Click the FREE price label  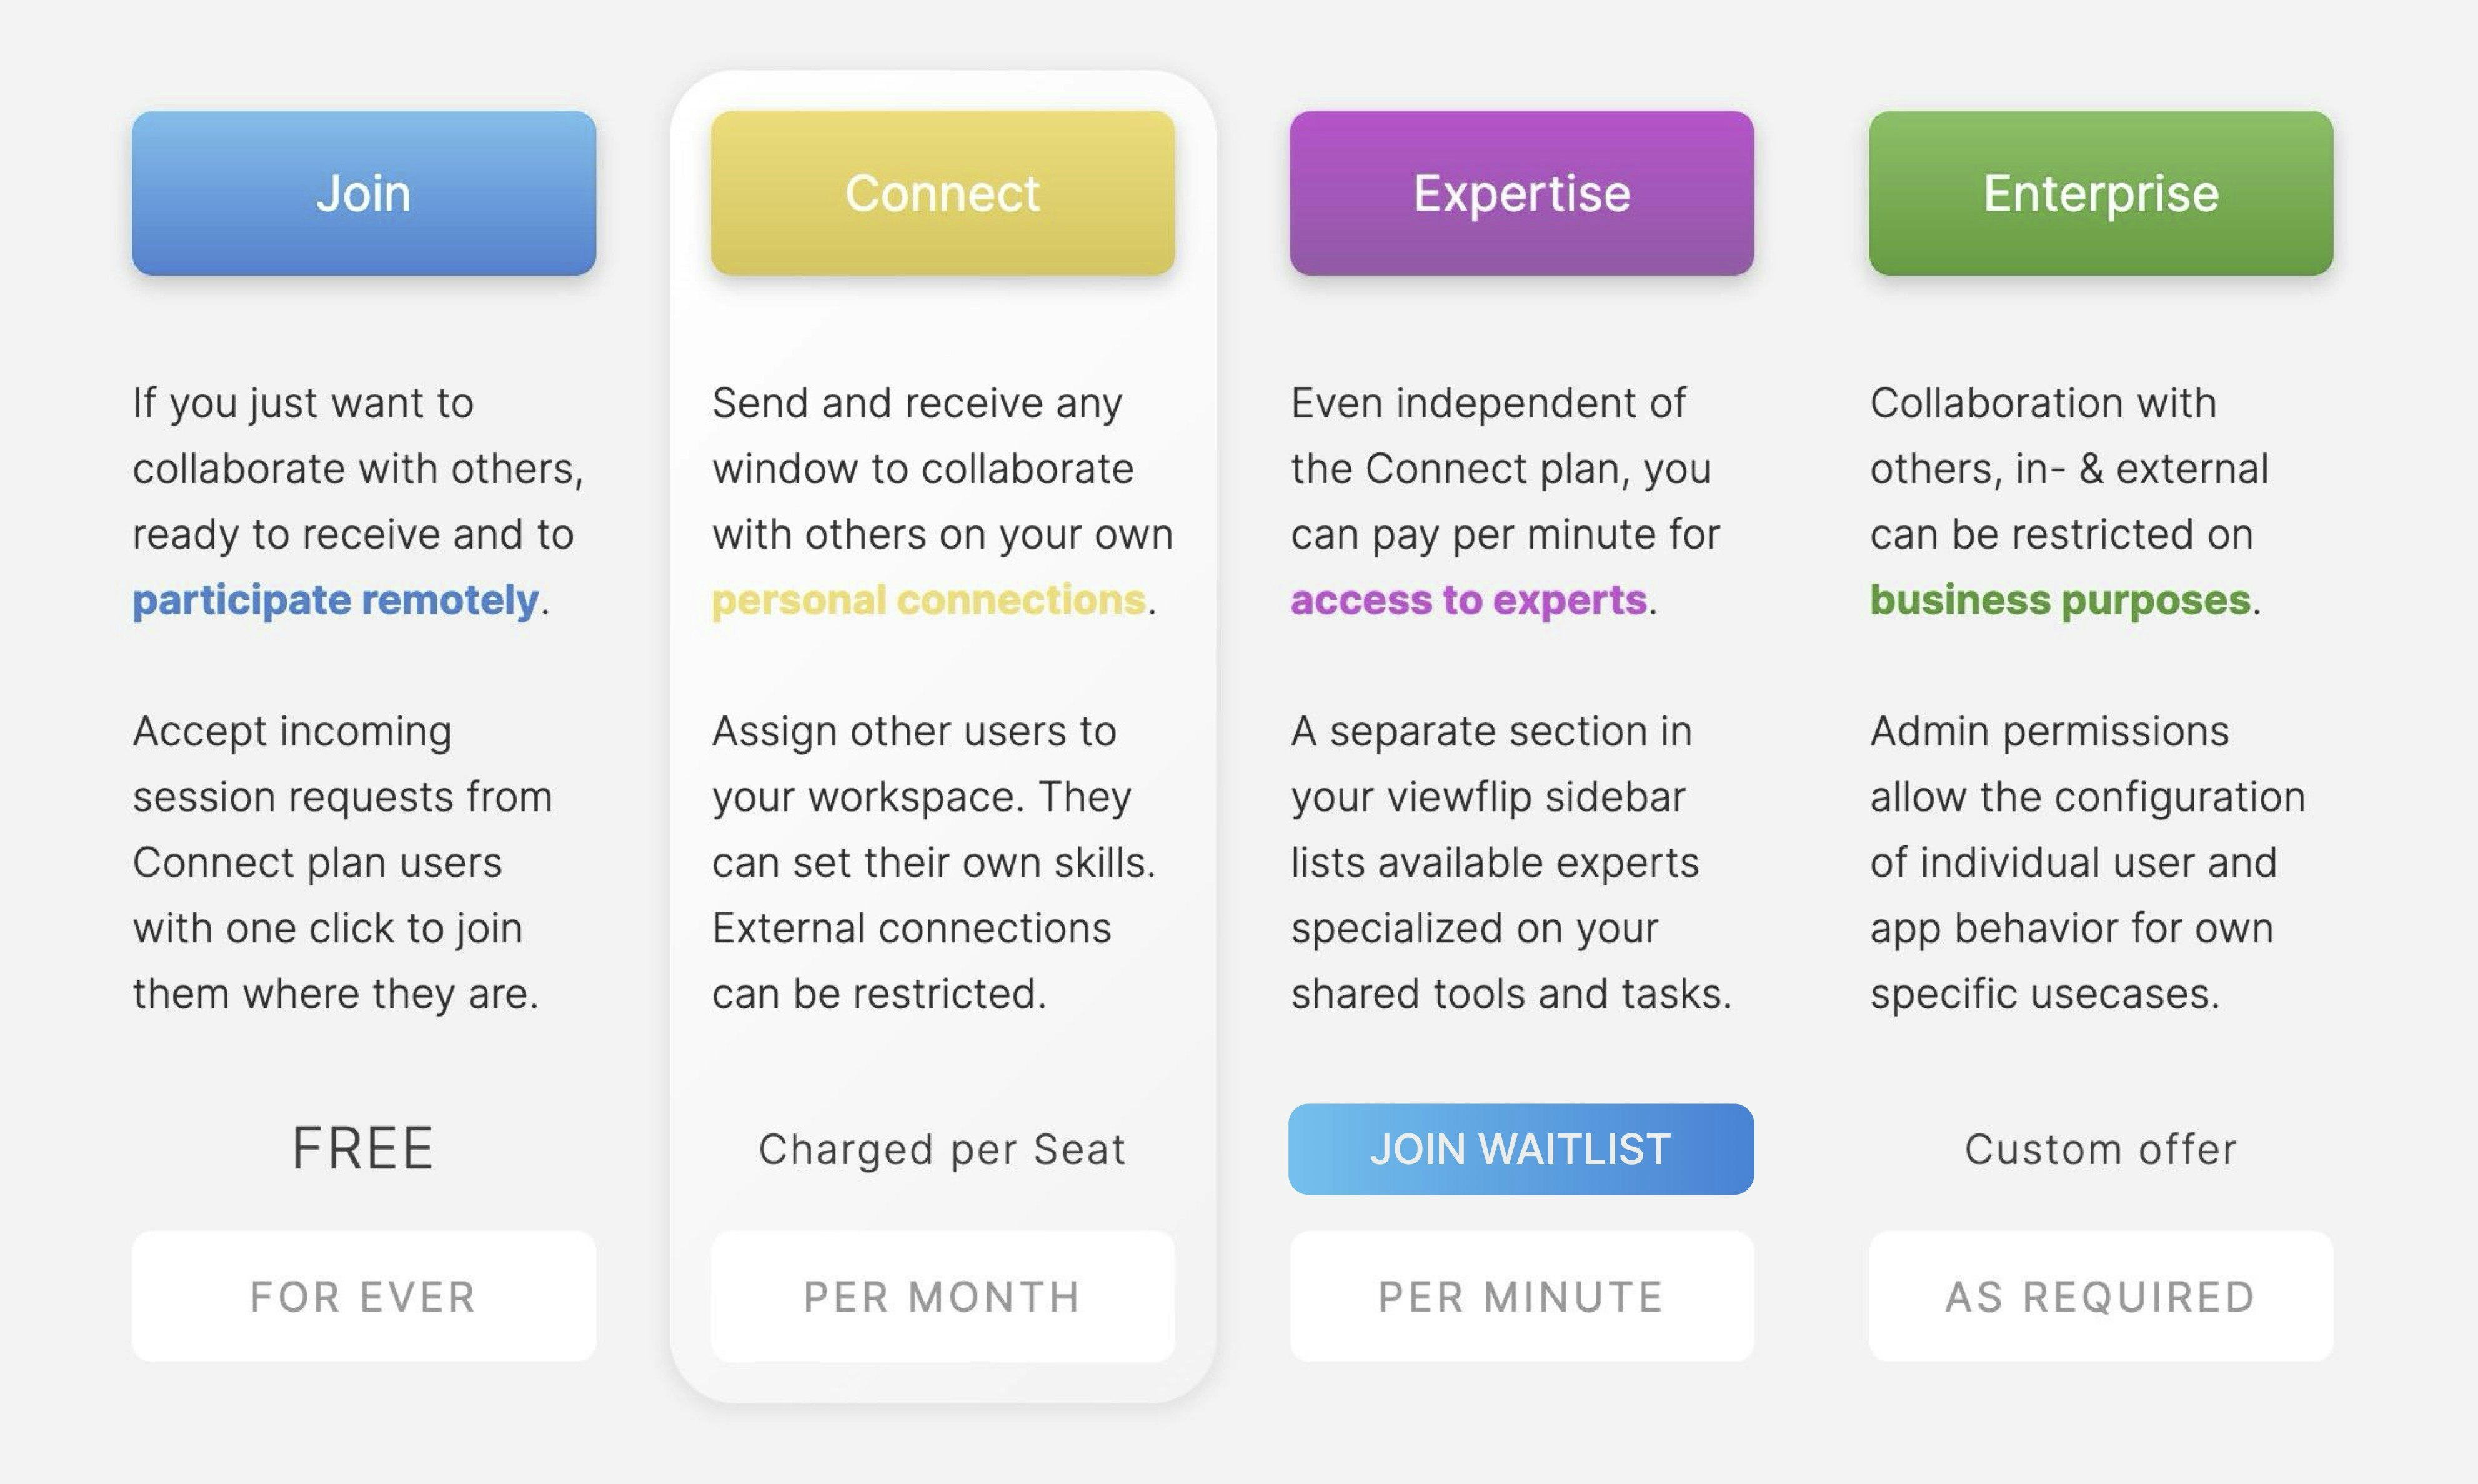pyautogui.click(x=363, y=1148)
